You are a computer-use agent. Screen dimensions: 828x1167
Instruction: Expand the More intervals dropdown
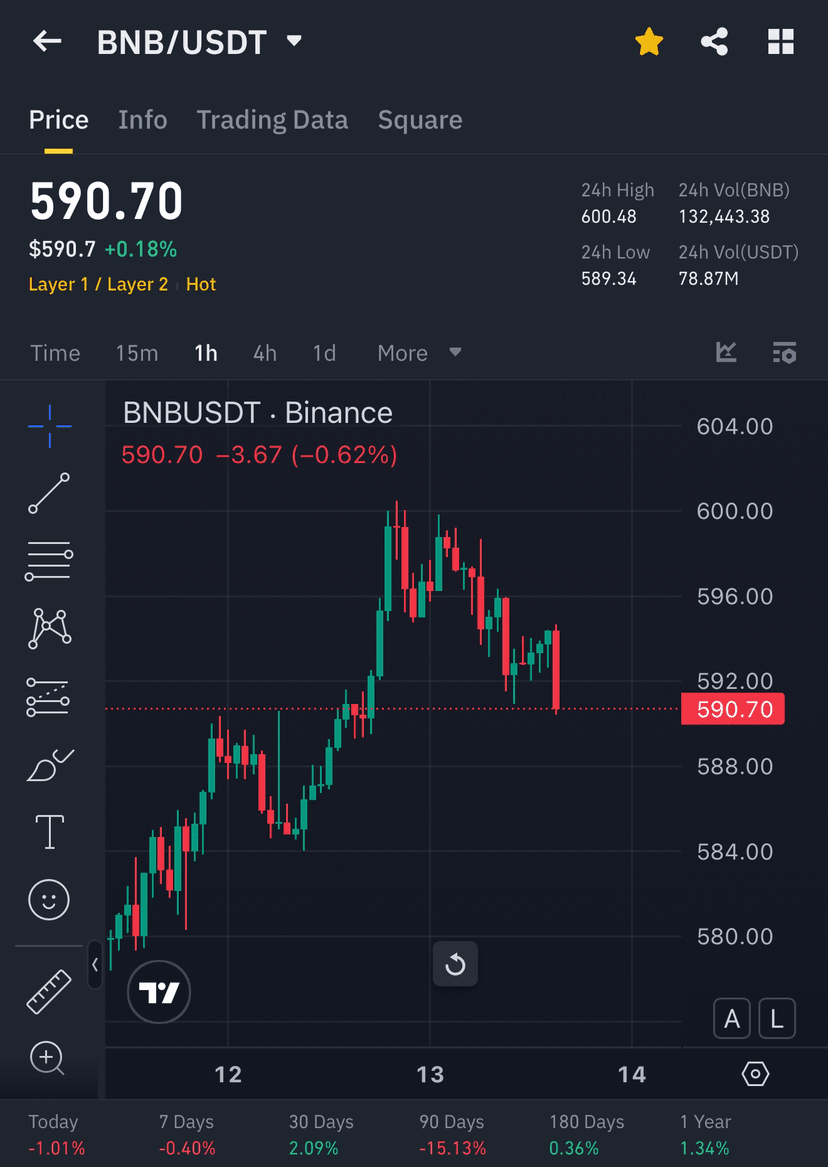420,353
